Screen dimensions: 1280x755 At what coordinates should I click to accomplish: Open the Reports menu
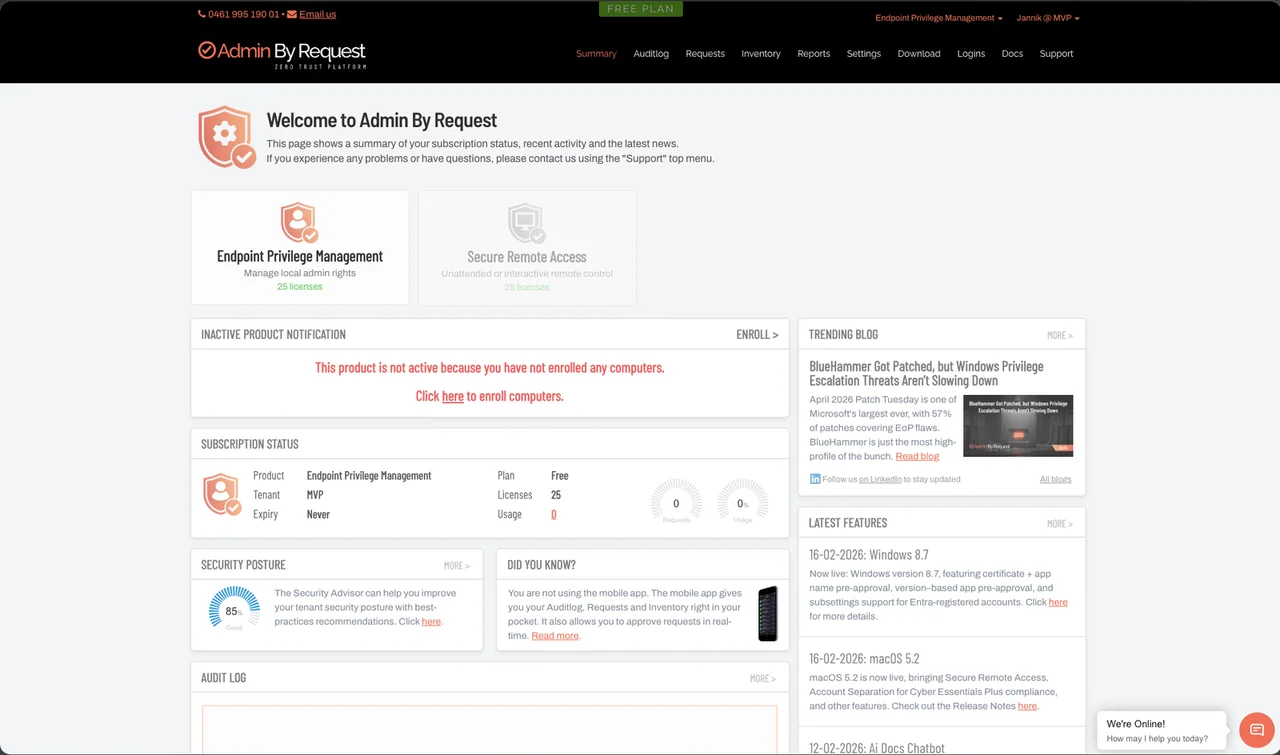tap(814, 54)
